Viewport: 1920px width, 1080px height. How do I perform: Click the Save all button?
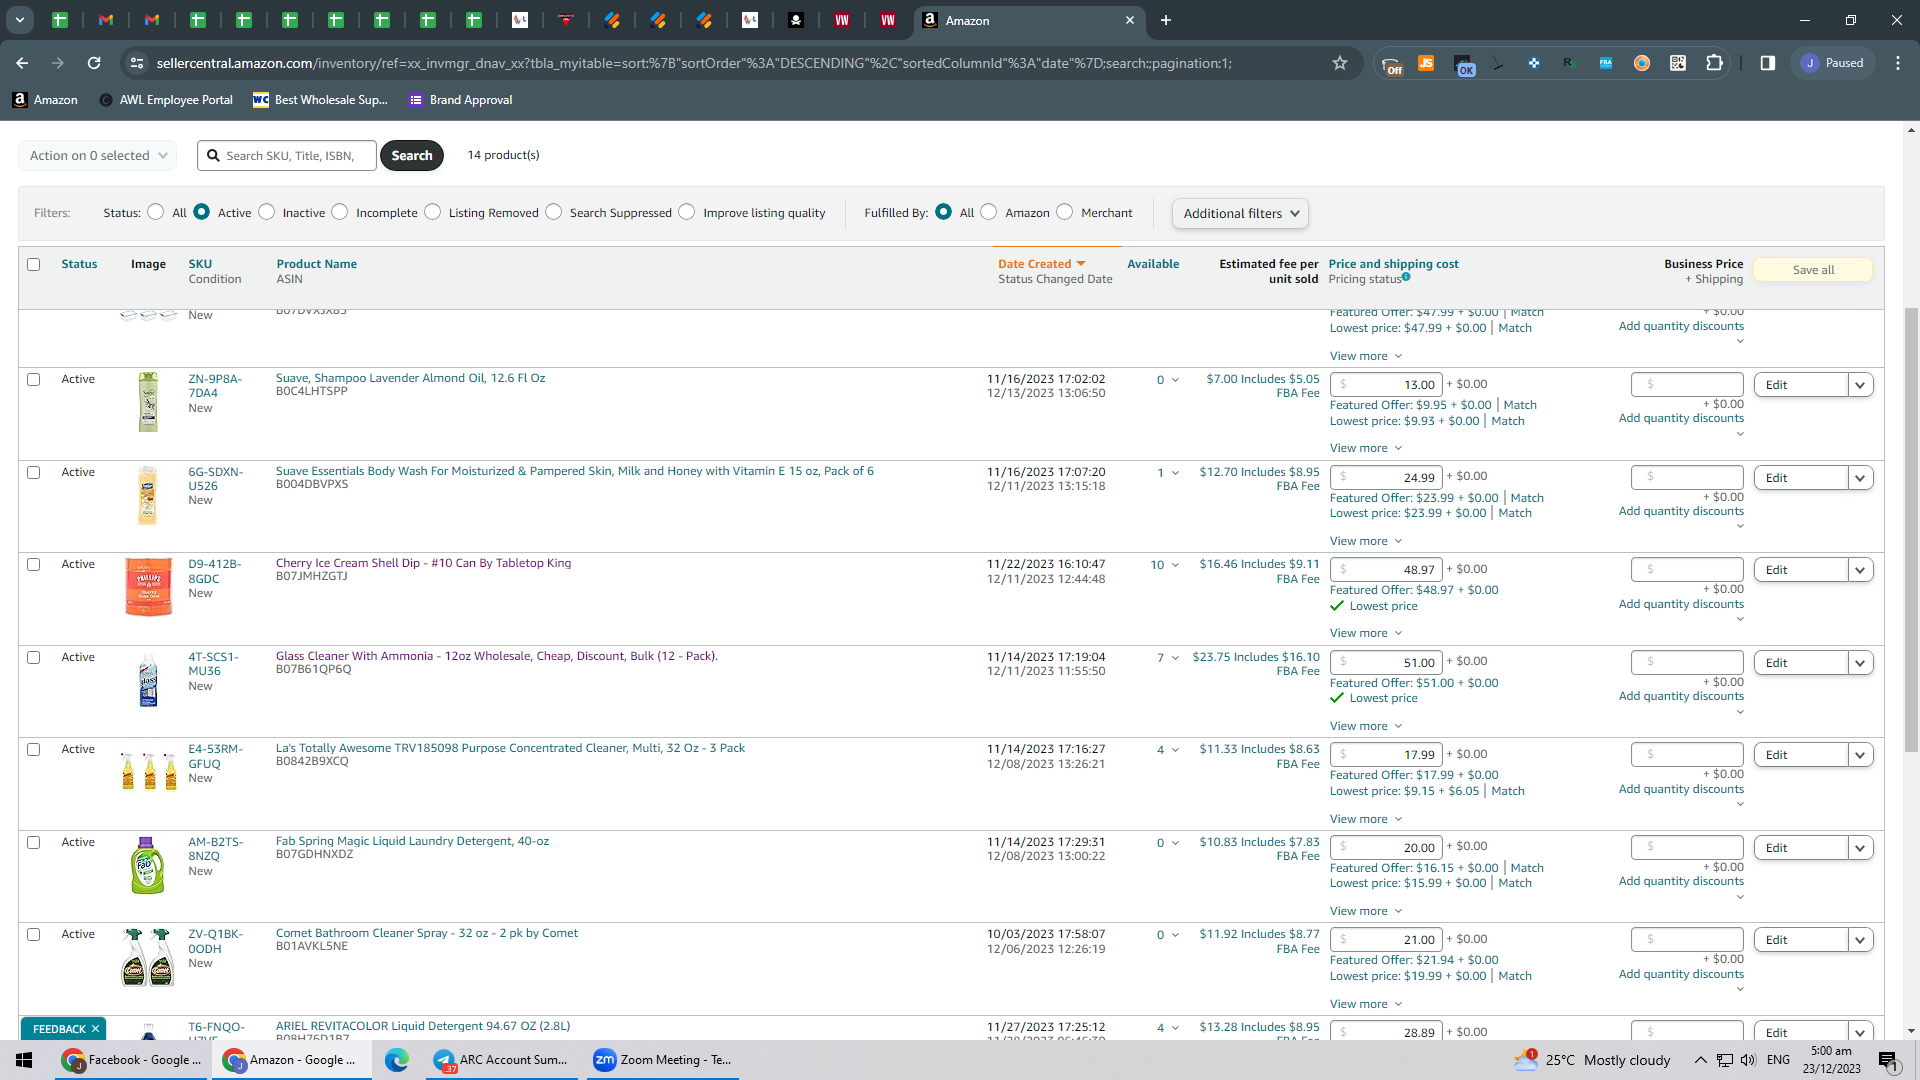1813,270
